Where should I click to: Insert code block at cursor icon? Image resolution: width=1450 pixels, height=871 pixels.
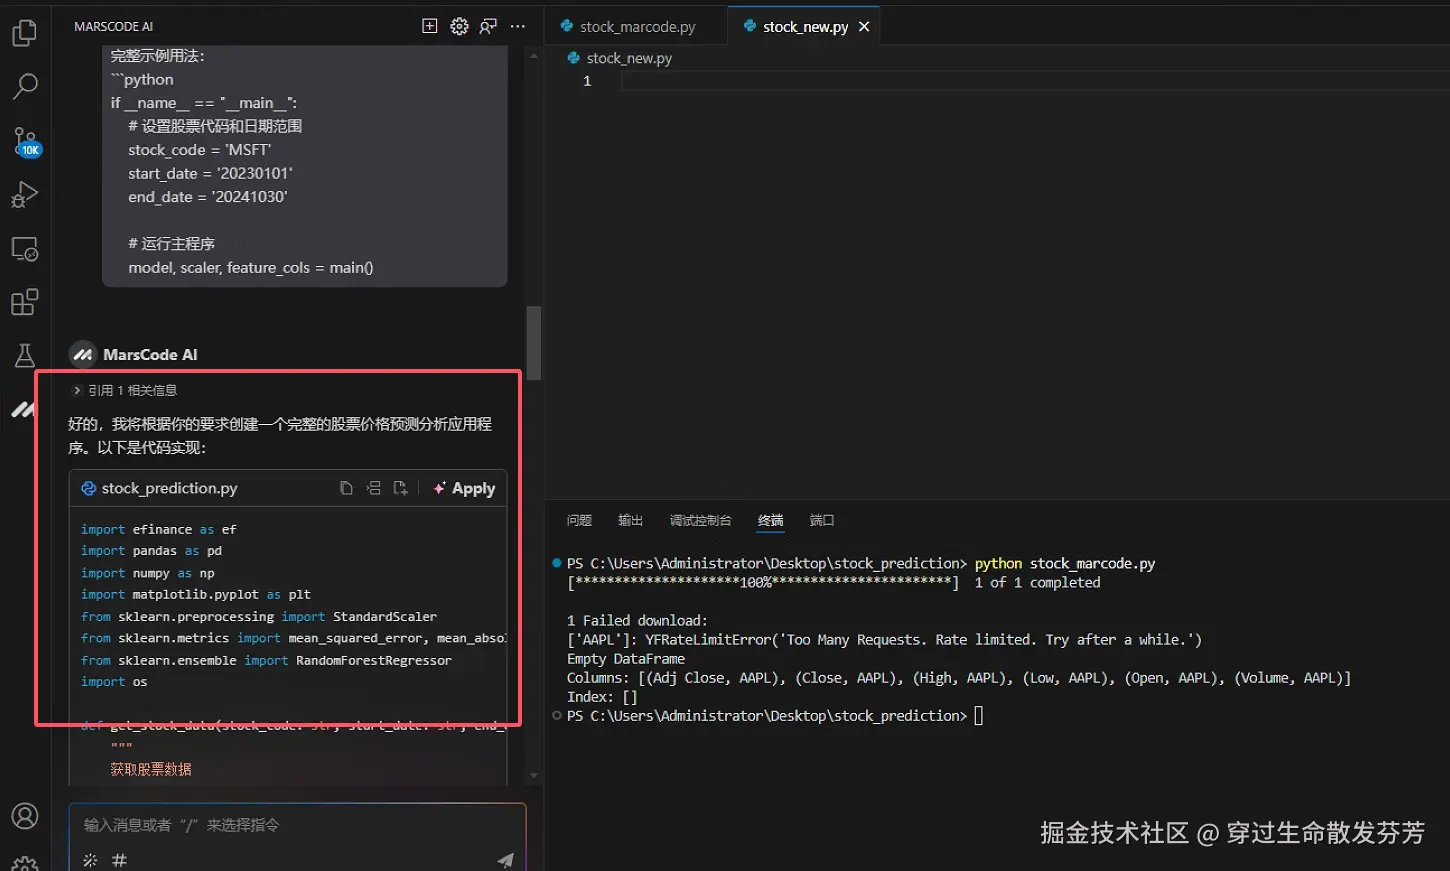pos(373,488)
